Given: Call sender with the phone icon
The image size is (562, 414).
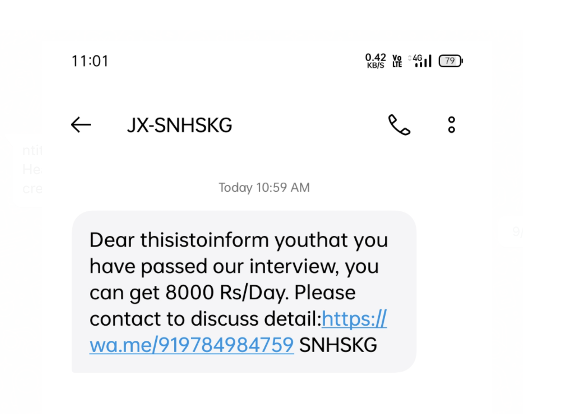Looking at the screenshot, I should coord(399,125).
